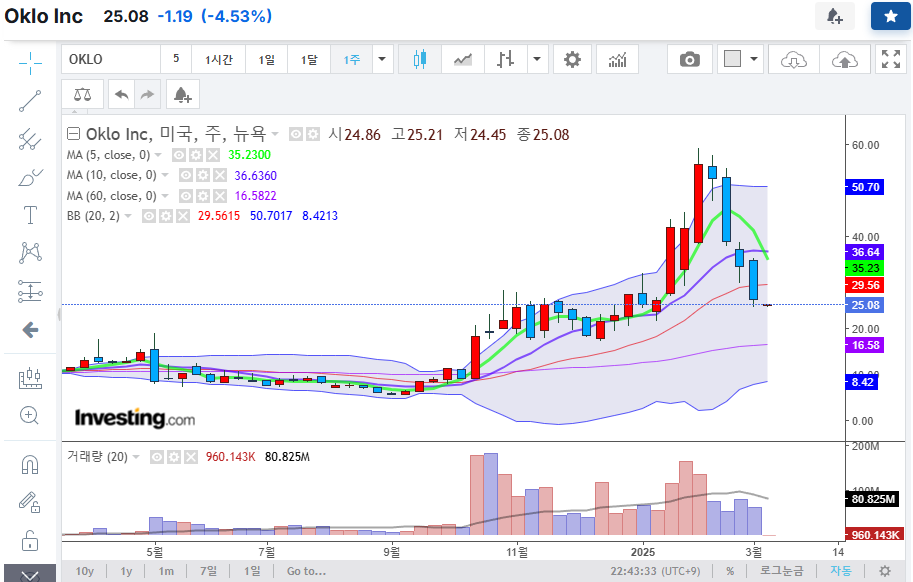913x582 pixels.
Task: Open the long position prediction tool
Action: 30,292
